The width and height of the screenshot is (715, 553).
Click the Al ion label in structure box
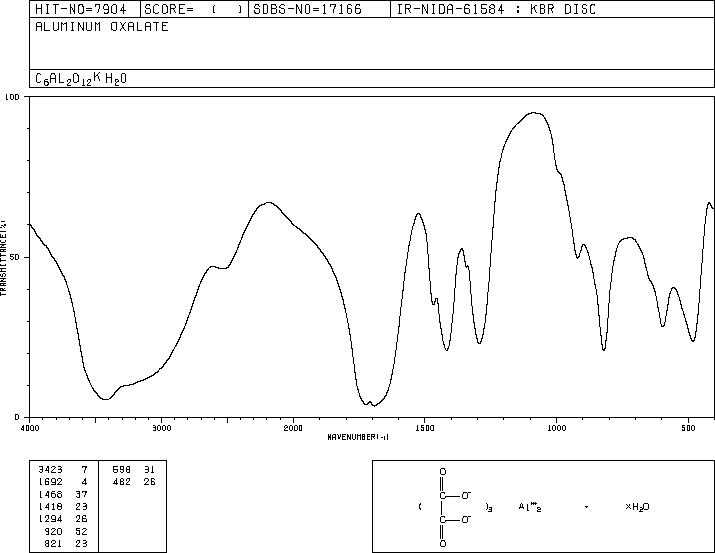530,506
